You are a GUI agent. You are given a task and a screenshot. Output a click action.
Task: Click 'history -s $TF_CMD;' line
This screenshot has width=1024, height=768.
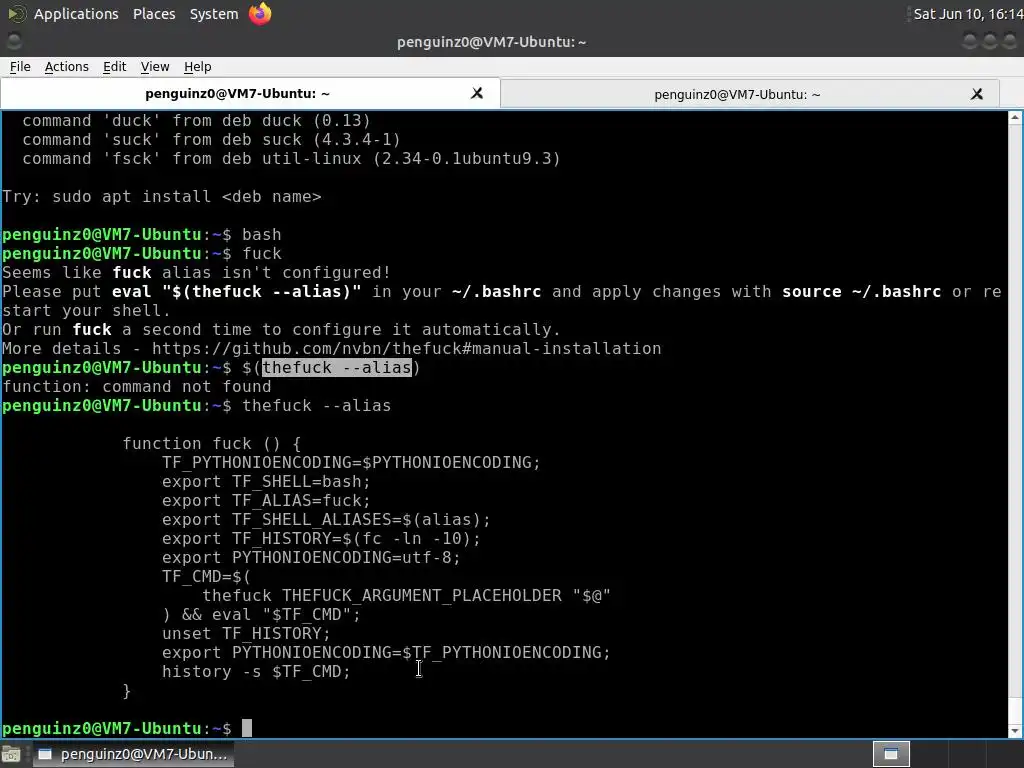pyautogui.click(x=256, y=672)
